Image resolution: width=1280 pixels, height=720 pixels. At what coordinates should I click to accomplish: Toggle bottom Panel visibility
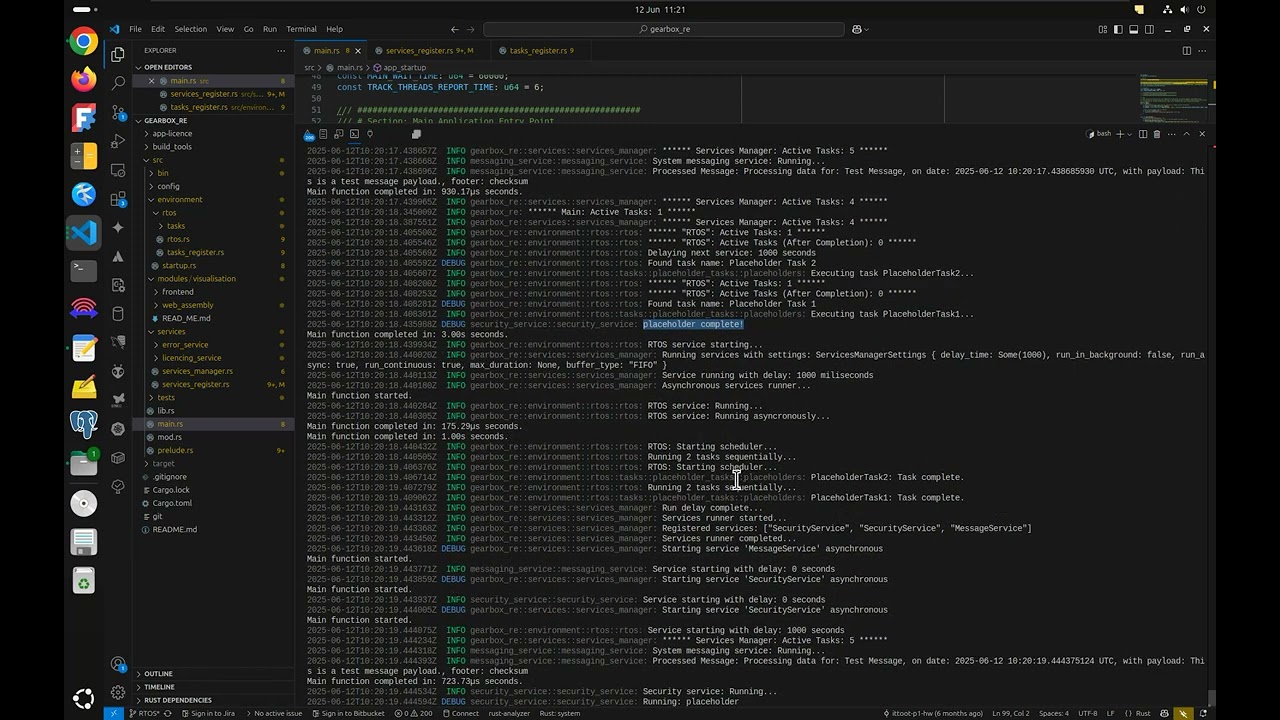tap(1133, 29)
